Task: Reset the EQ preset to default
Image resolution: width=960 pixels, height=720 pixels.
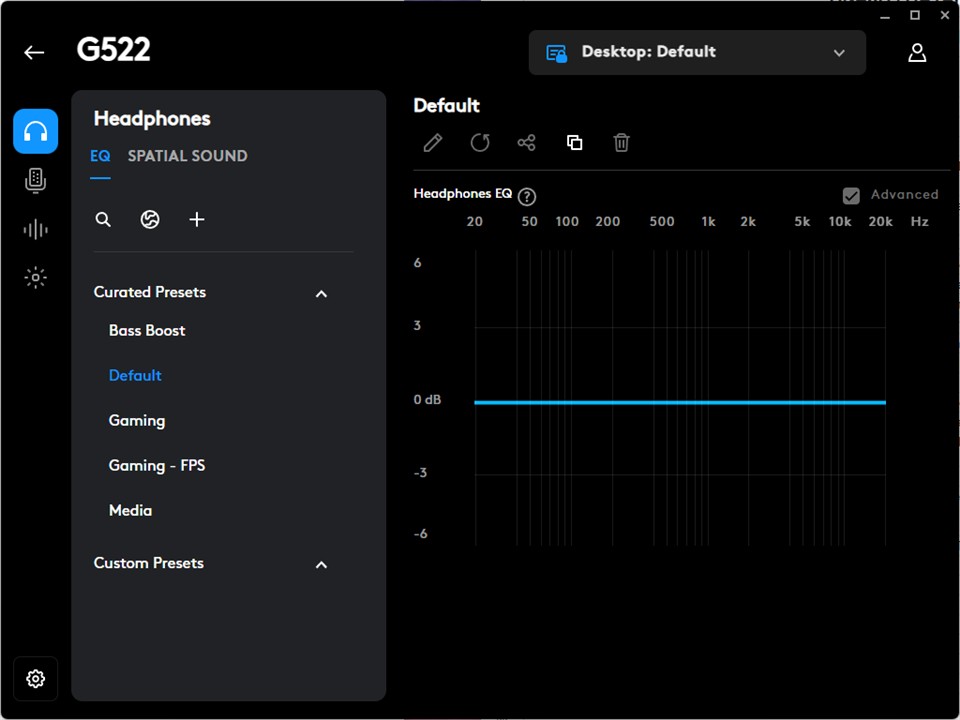Action: point(480,143)
